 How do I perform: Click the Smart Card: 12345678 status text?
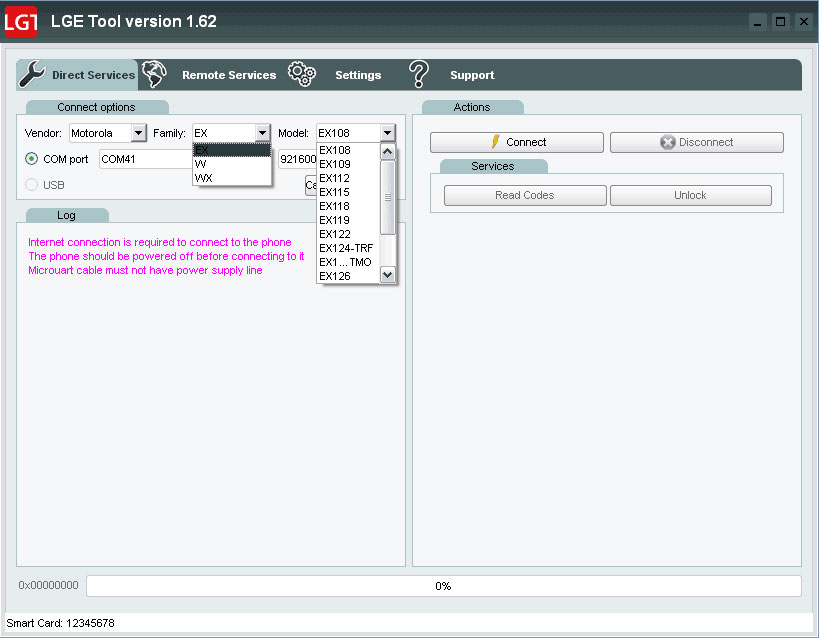[x=60, y=623]
